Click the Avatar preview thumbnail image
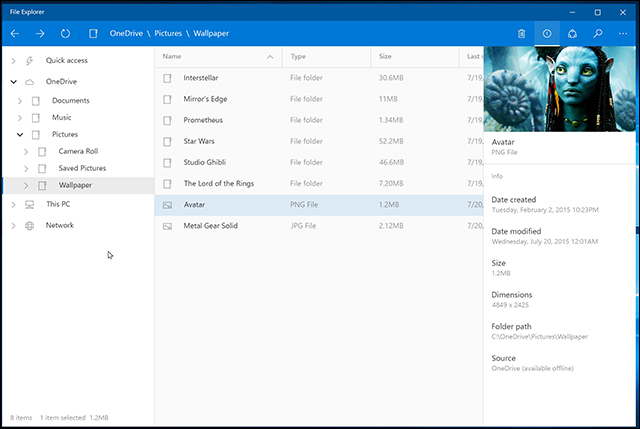Image resolution: width=640 pixels, height=429 pixels. [560, 89]
